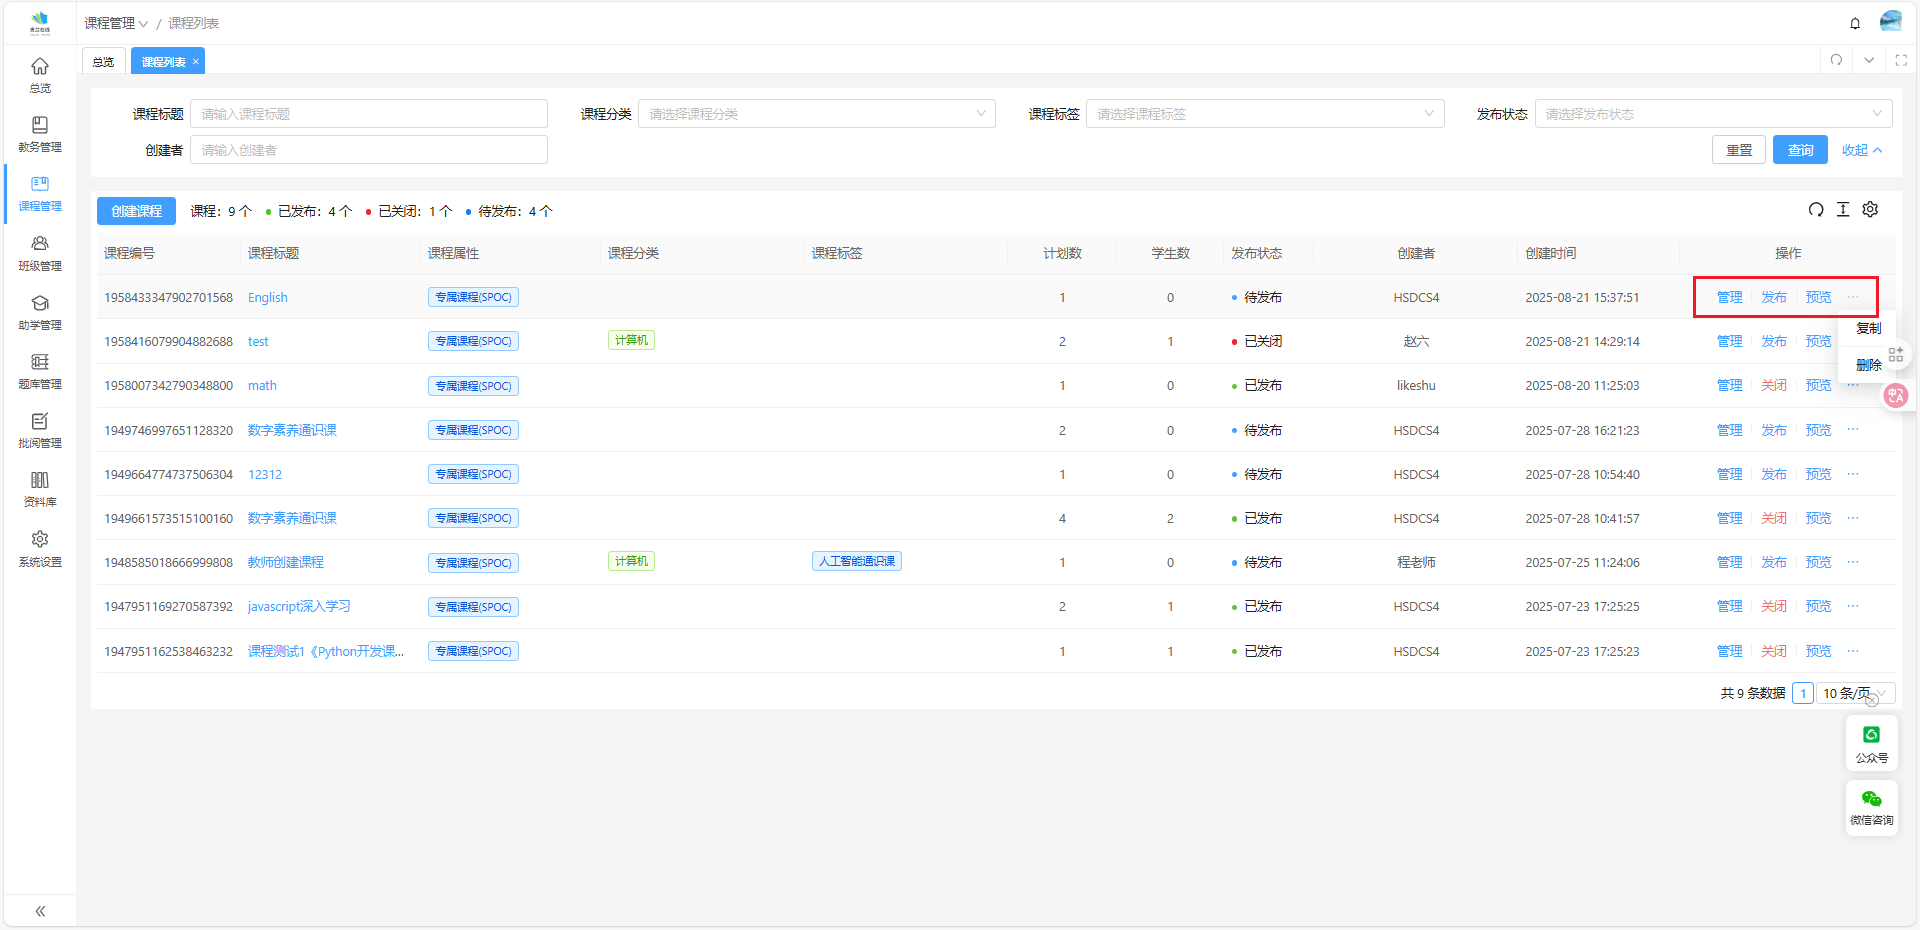Refresh the course table data
Image resolution: width=1920 pixels, height=930 pixels.
(x=1816, y=210)
